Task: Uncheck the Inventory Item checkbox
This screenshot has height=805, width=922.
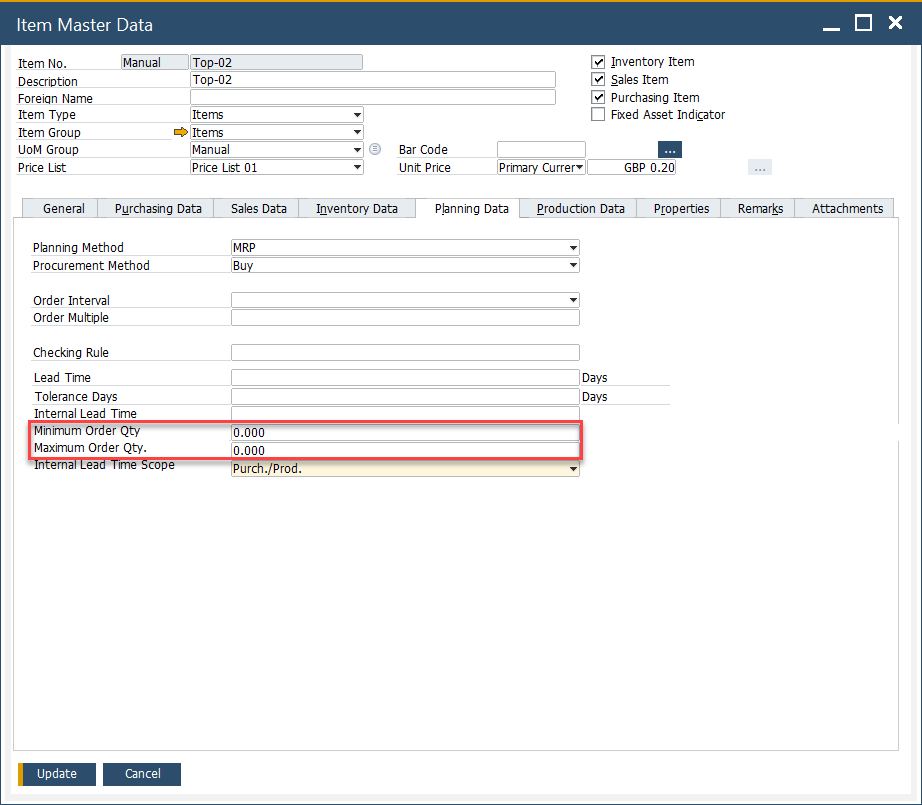Action: (x=598, y=62)
